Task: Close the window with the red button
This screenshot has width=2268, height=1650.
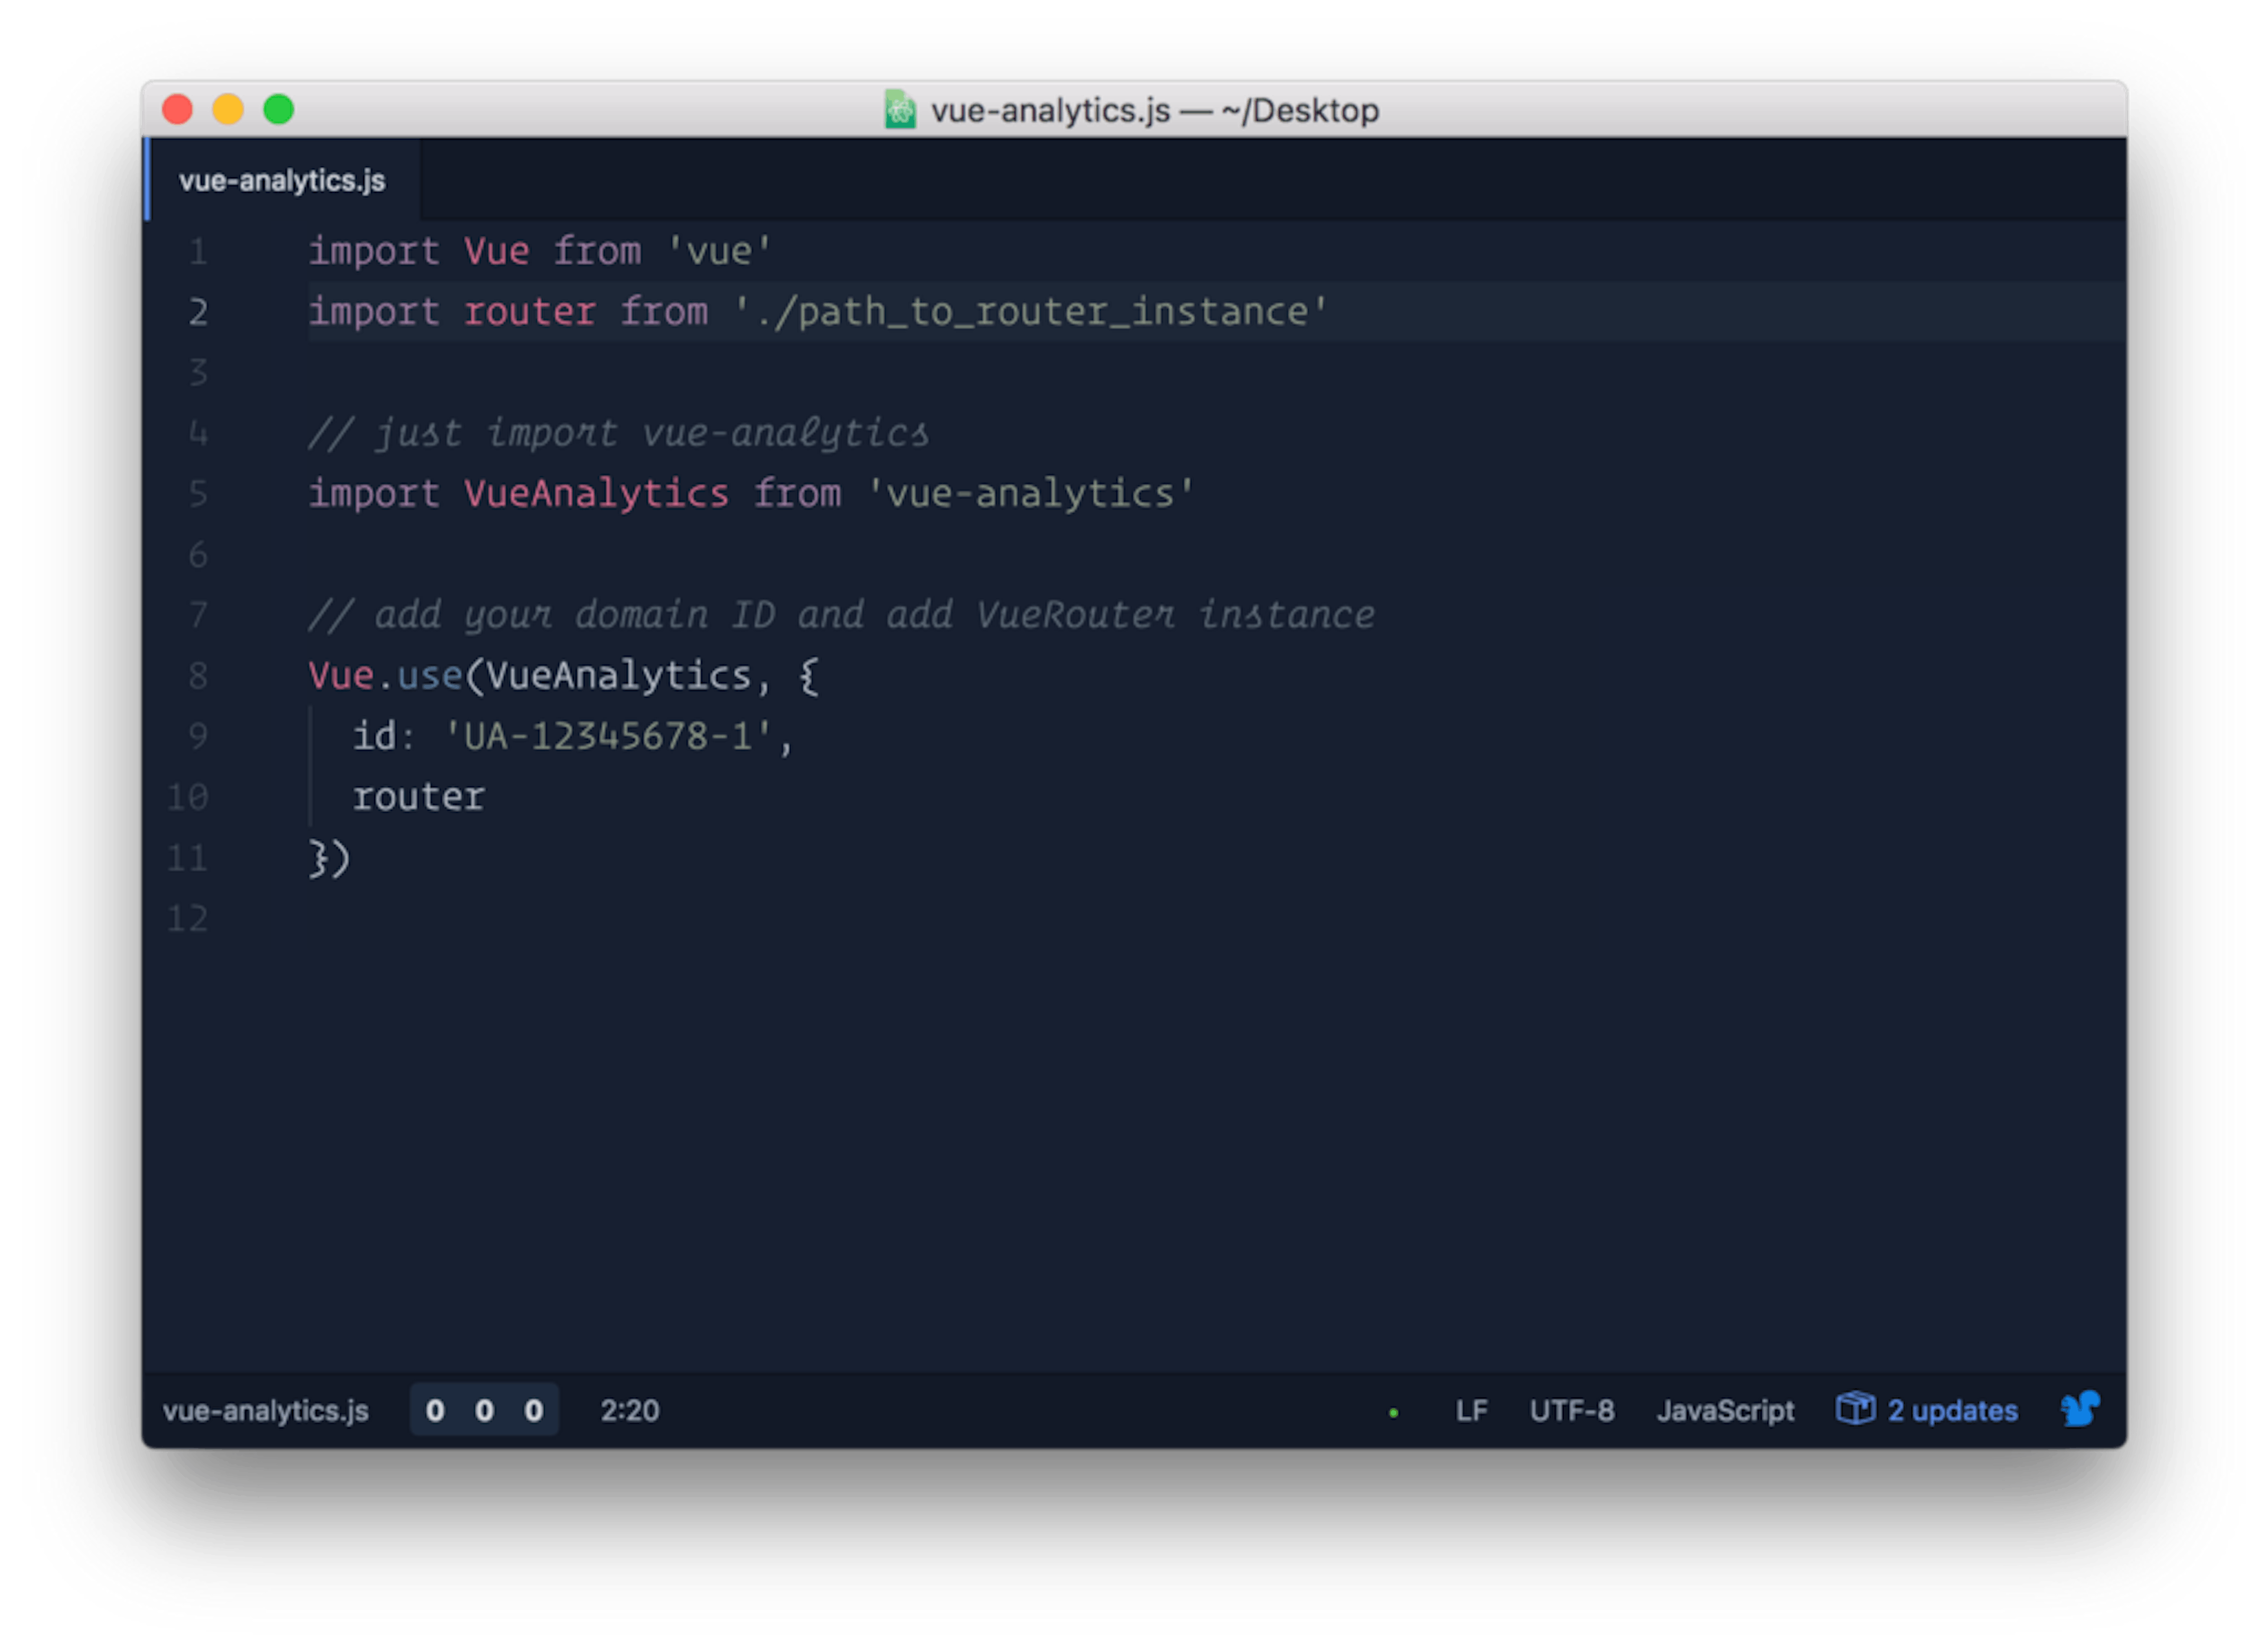Action: pyautogui.click(x=177, y=109)
